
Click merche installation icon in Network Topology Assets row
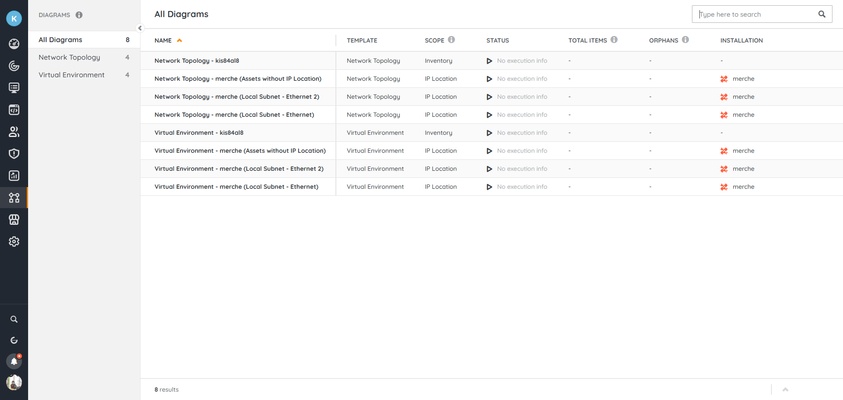[724, 79]
